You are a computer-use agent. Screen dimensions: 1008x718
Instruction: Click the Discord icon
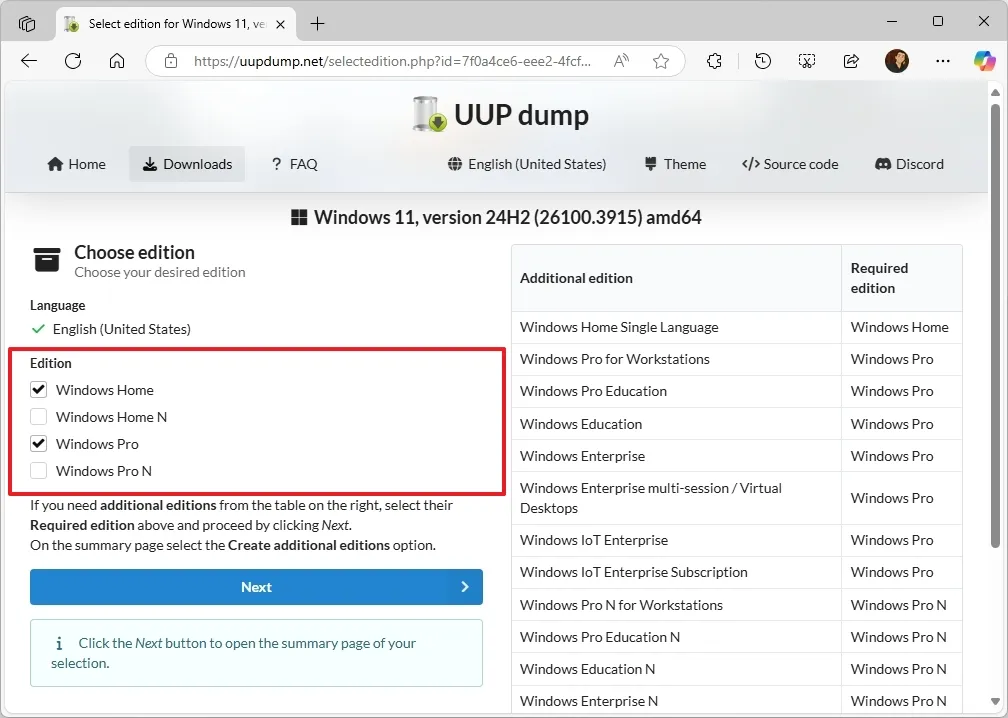(882, 164)
